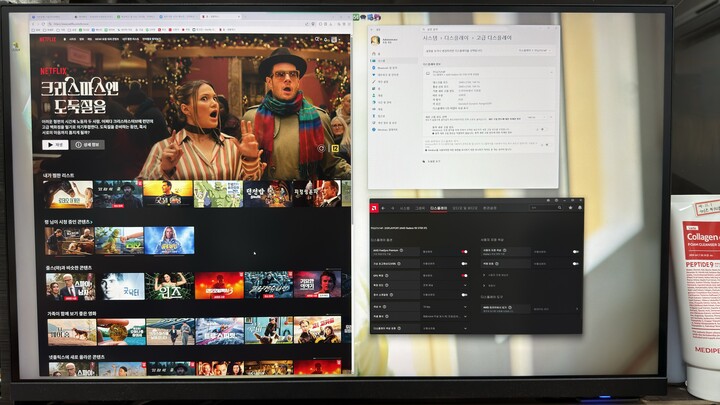Open refresh rate dropdown in Settings
720x405 pixels.
[x=539, y=118]
